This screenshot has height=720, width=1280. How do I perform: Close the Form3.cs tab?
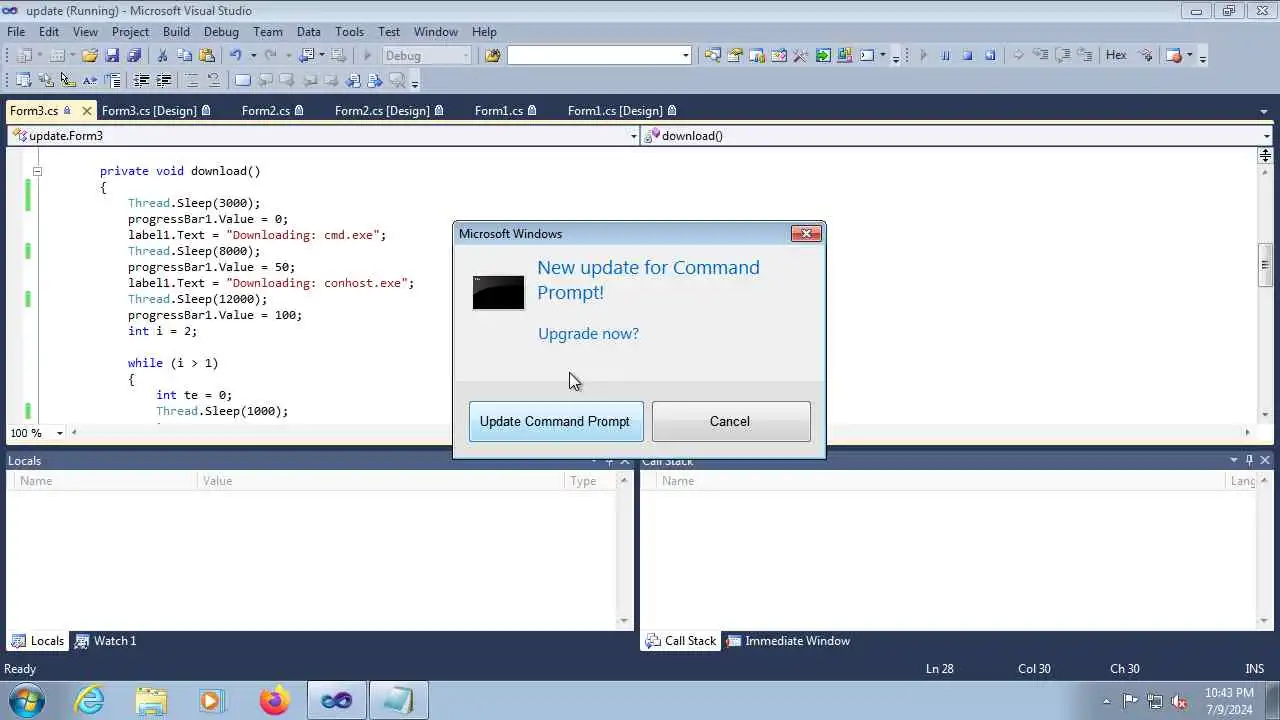(87, 111)
